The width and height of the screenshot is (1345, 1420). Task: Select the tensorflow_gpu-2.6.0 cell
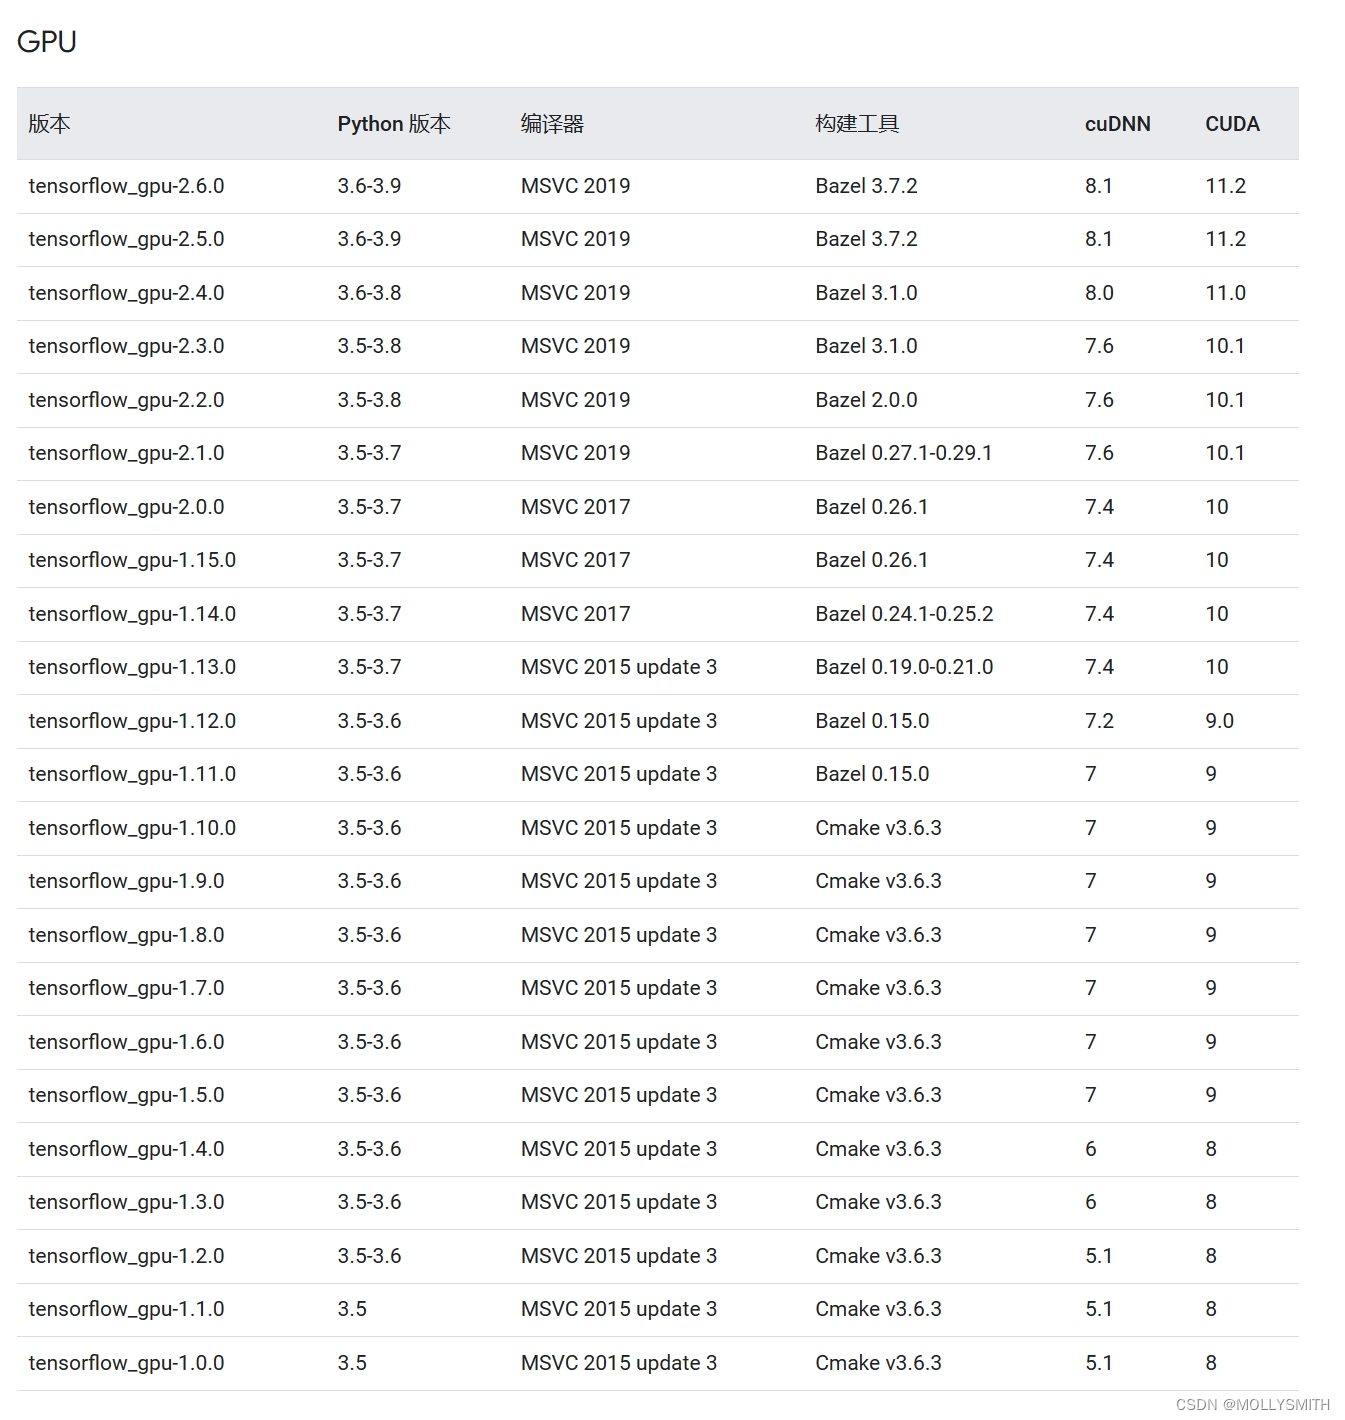click(126, 186)
